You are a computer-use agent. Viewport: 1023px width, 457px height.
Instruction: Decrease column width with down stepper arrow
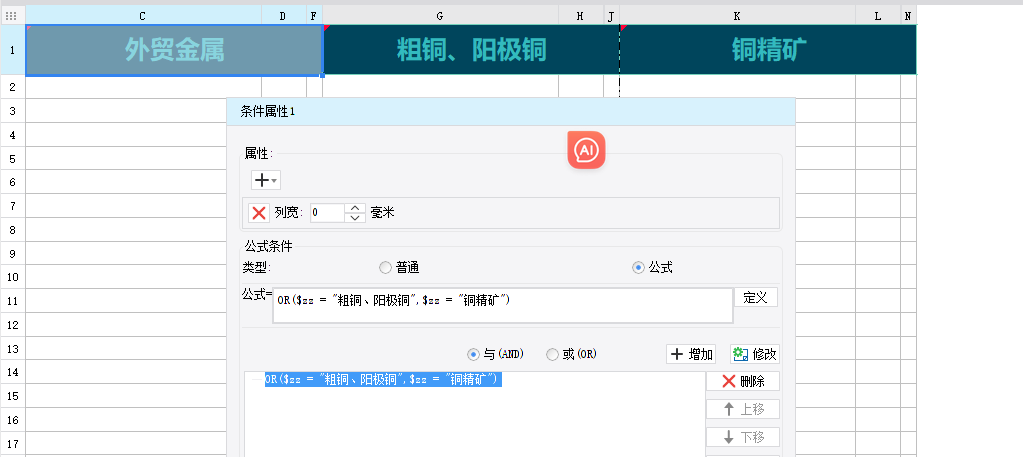[x=355, y=217]
